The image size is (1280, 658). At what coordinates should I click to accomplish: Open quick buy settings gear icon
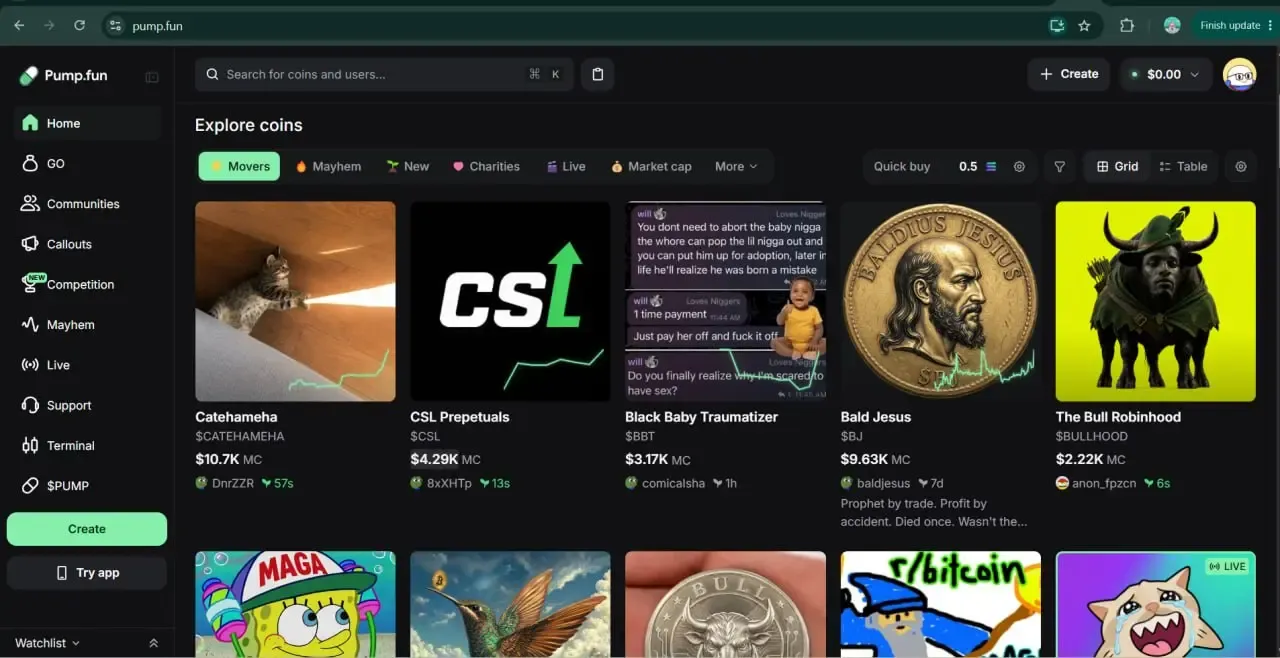click(1019, 167)
